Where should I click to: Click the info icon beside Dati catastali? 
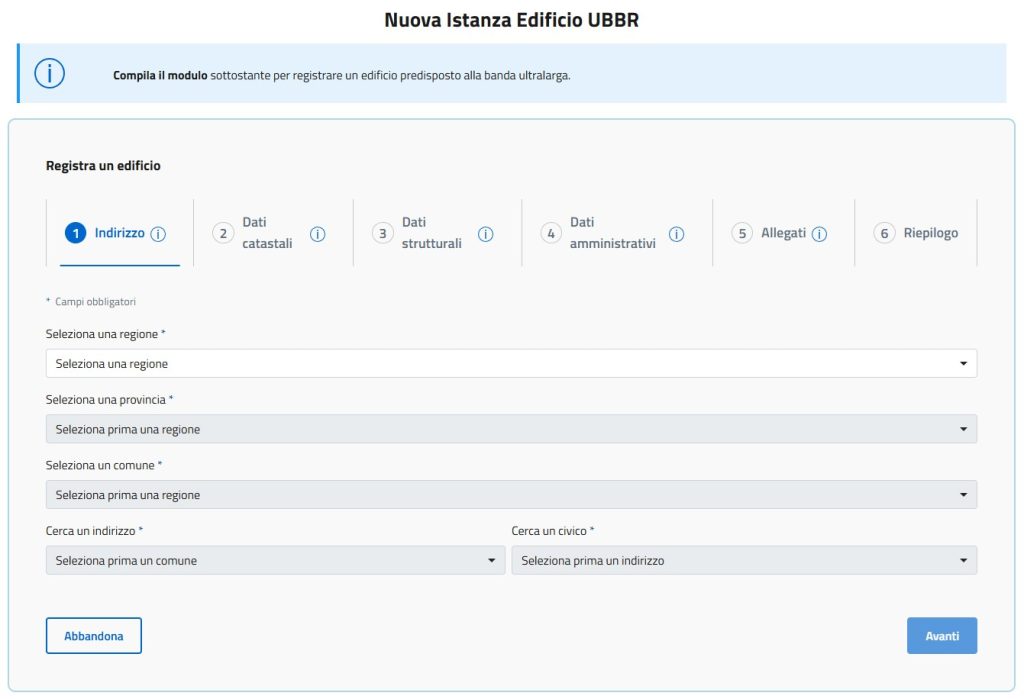click(318, 234)
